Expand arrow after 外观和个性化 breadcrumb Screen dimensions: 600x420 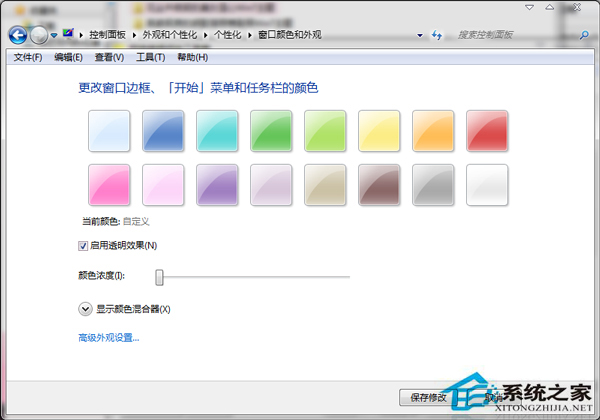(x=205, y=36)
